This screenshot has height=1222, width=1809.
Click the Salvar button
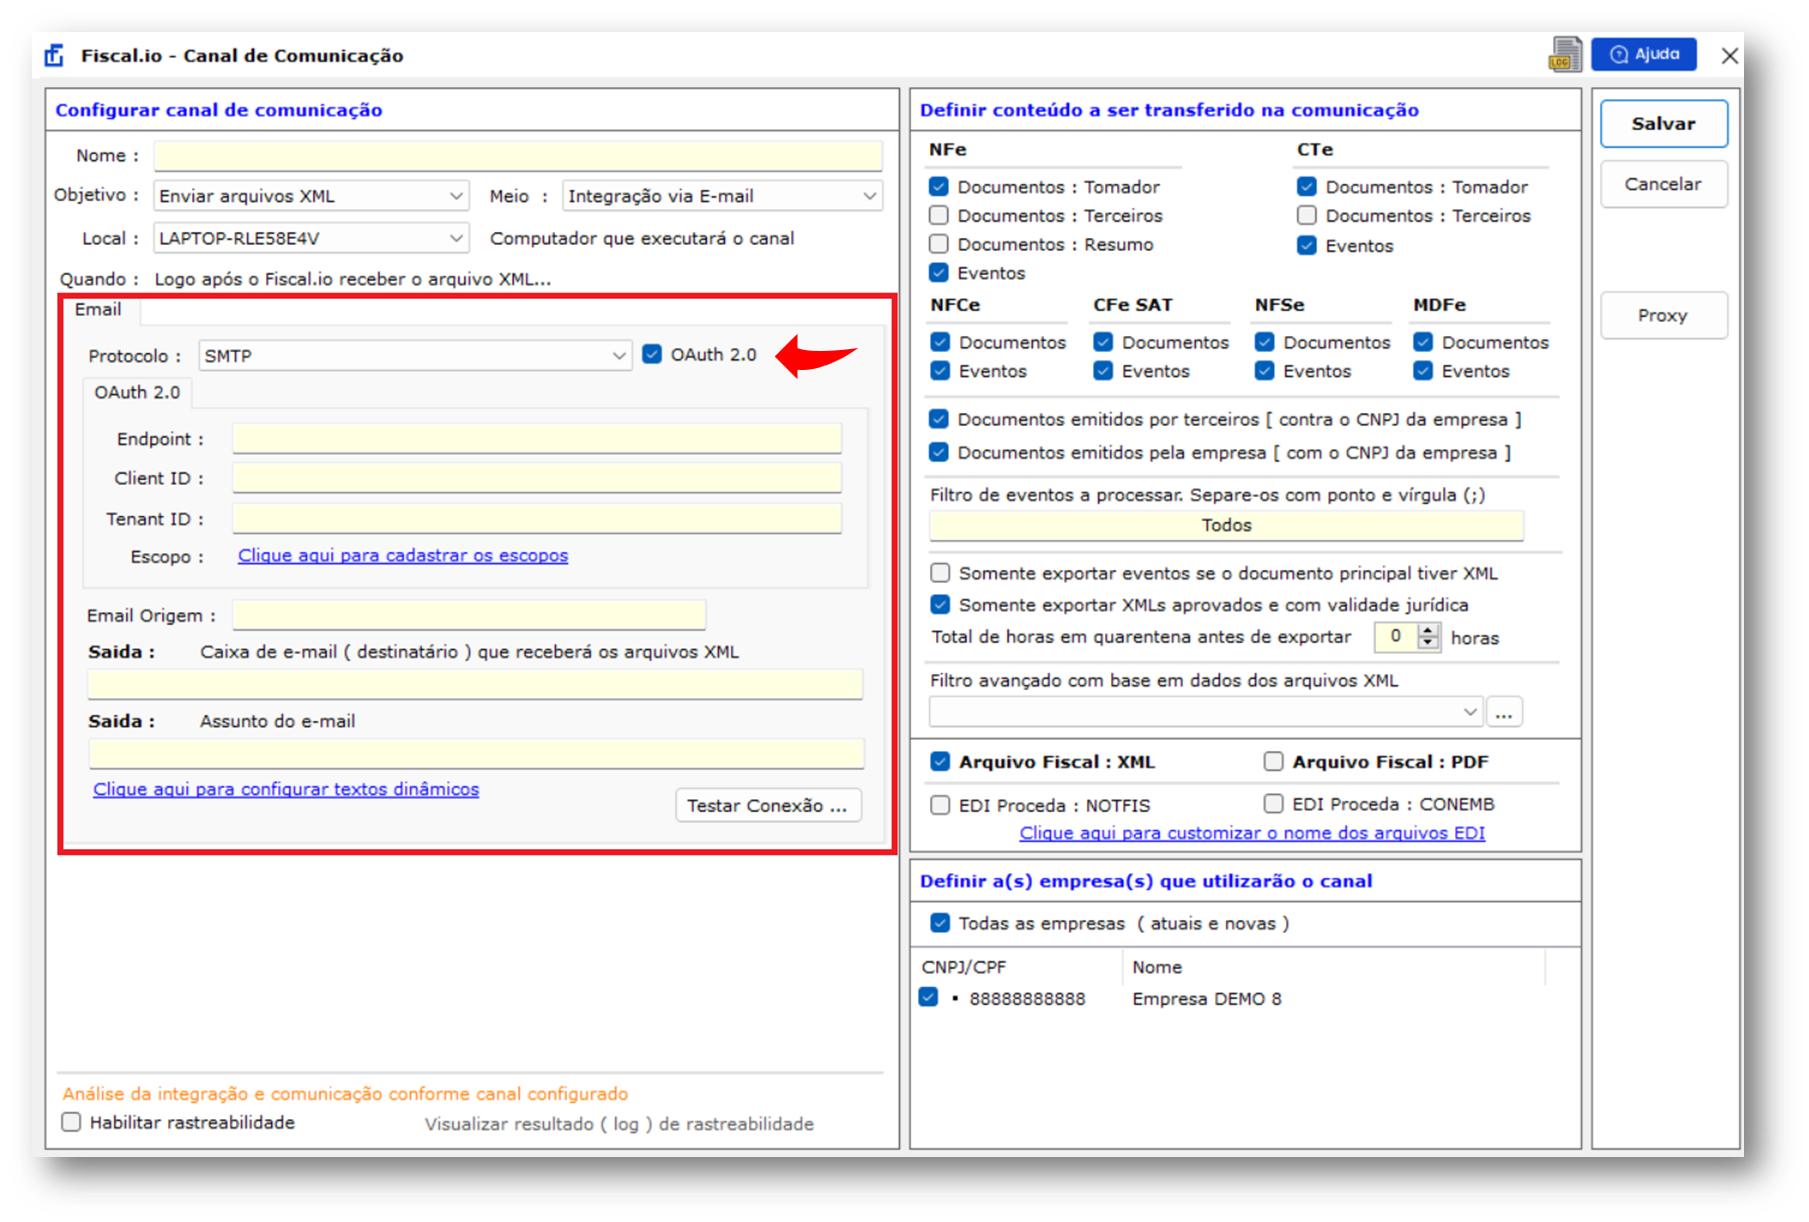coord(1663,124)
